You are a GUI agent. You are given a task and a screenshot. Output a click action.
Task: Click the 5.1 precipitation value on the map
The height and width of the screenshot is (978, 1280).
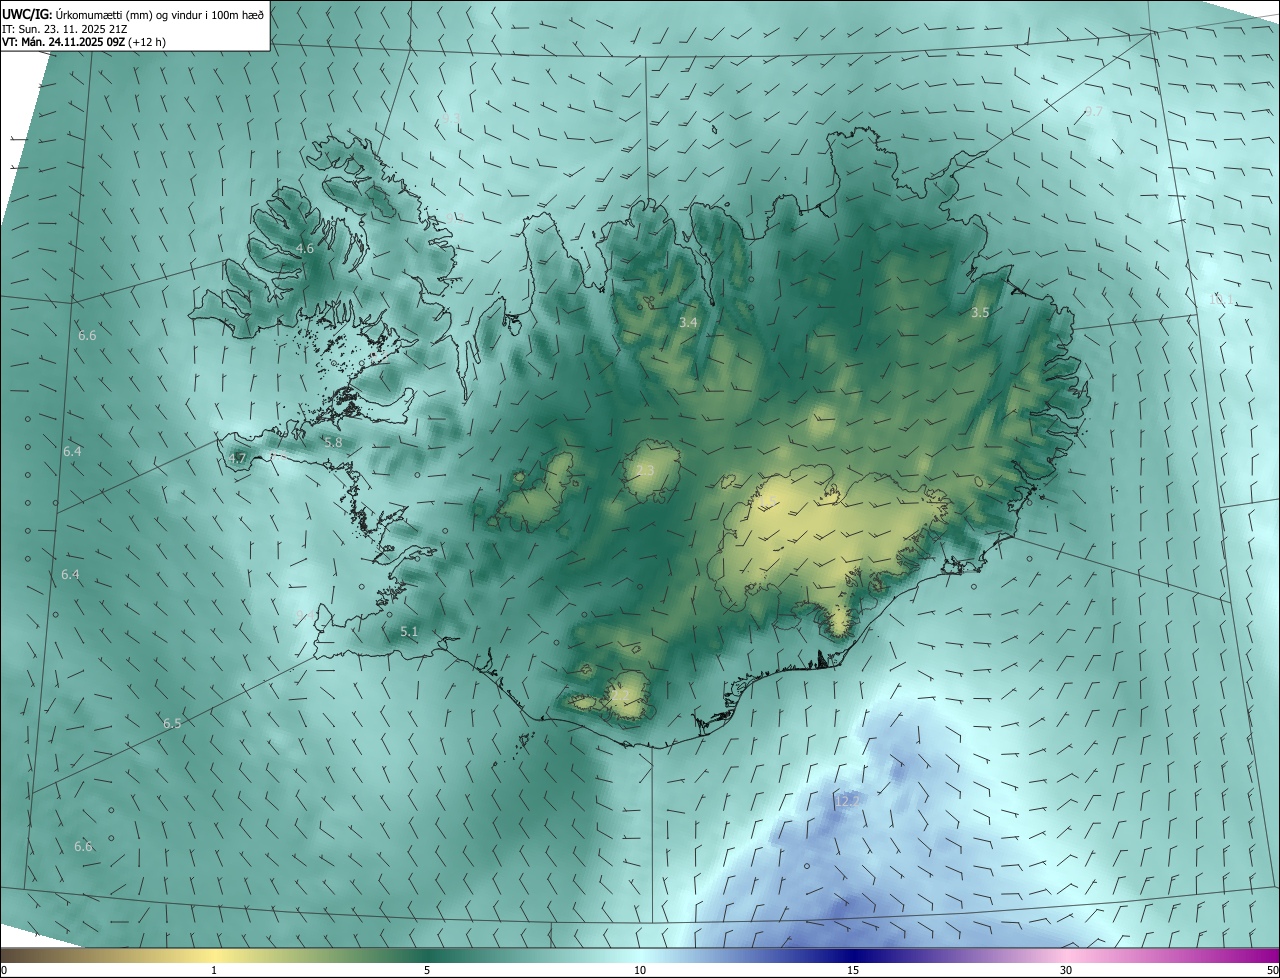[409, 632]
